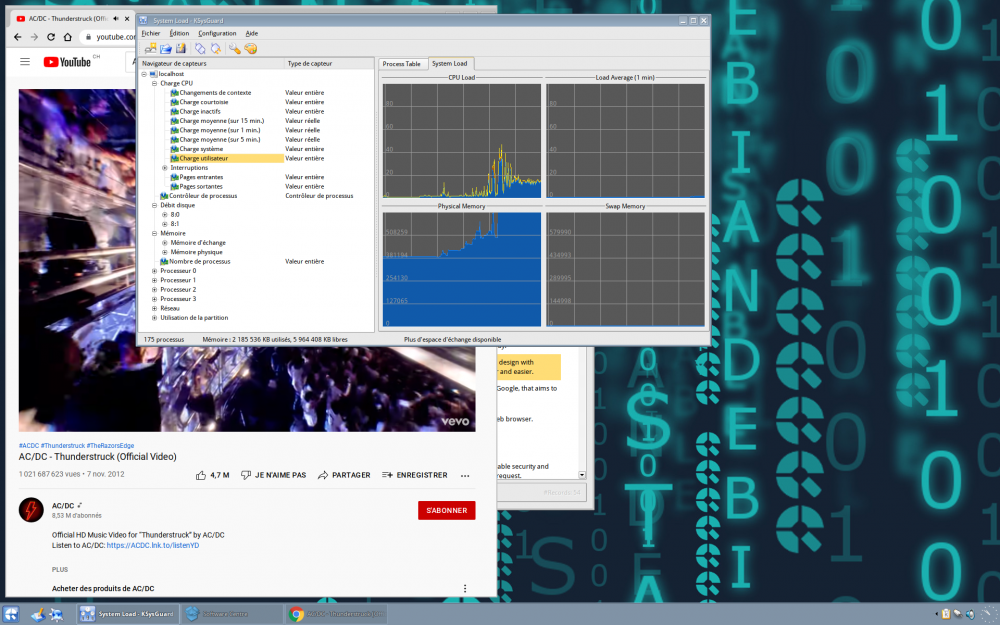1000x625 pixels.
Task: Click the red S'ABONNER button
Action: [446, 510]
